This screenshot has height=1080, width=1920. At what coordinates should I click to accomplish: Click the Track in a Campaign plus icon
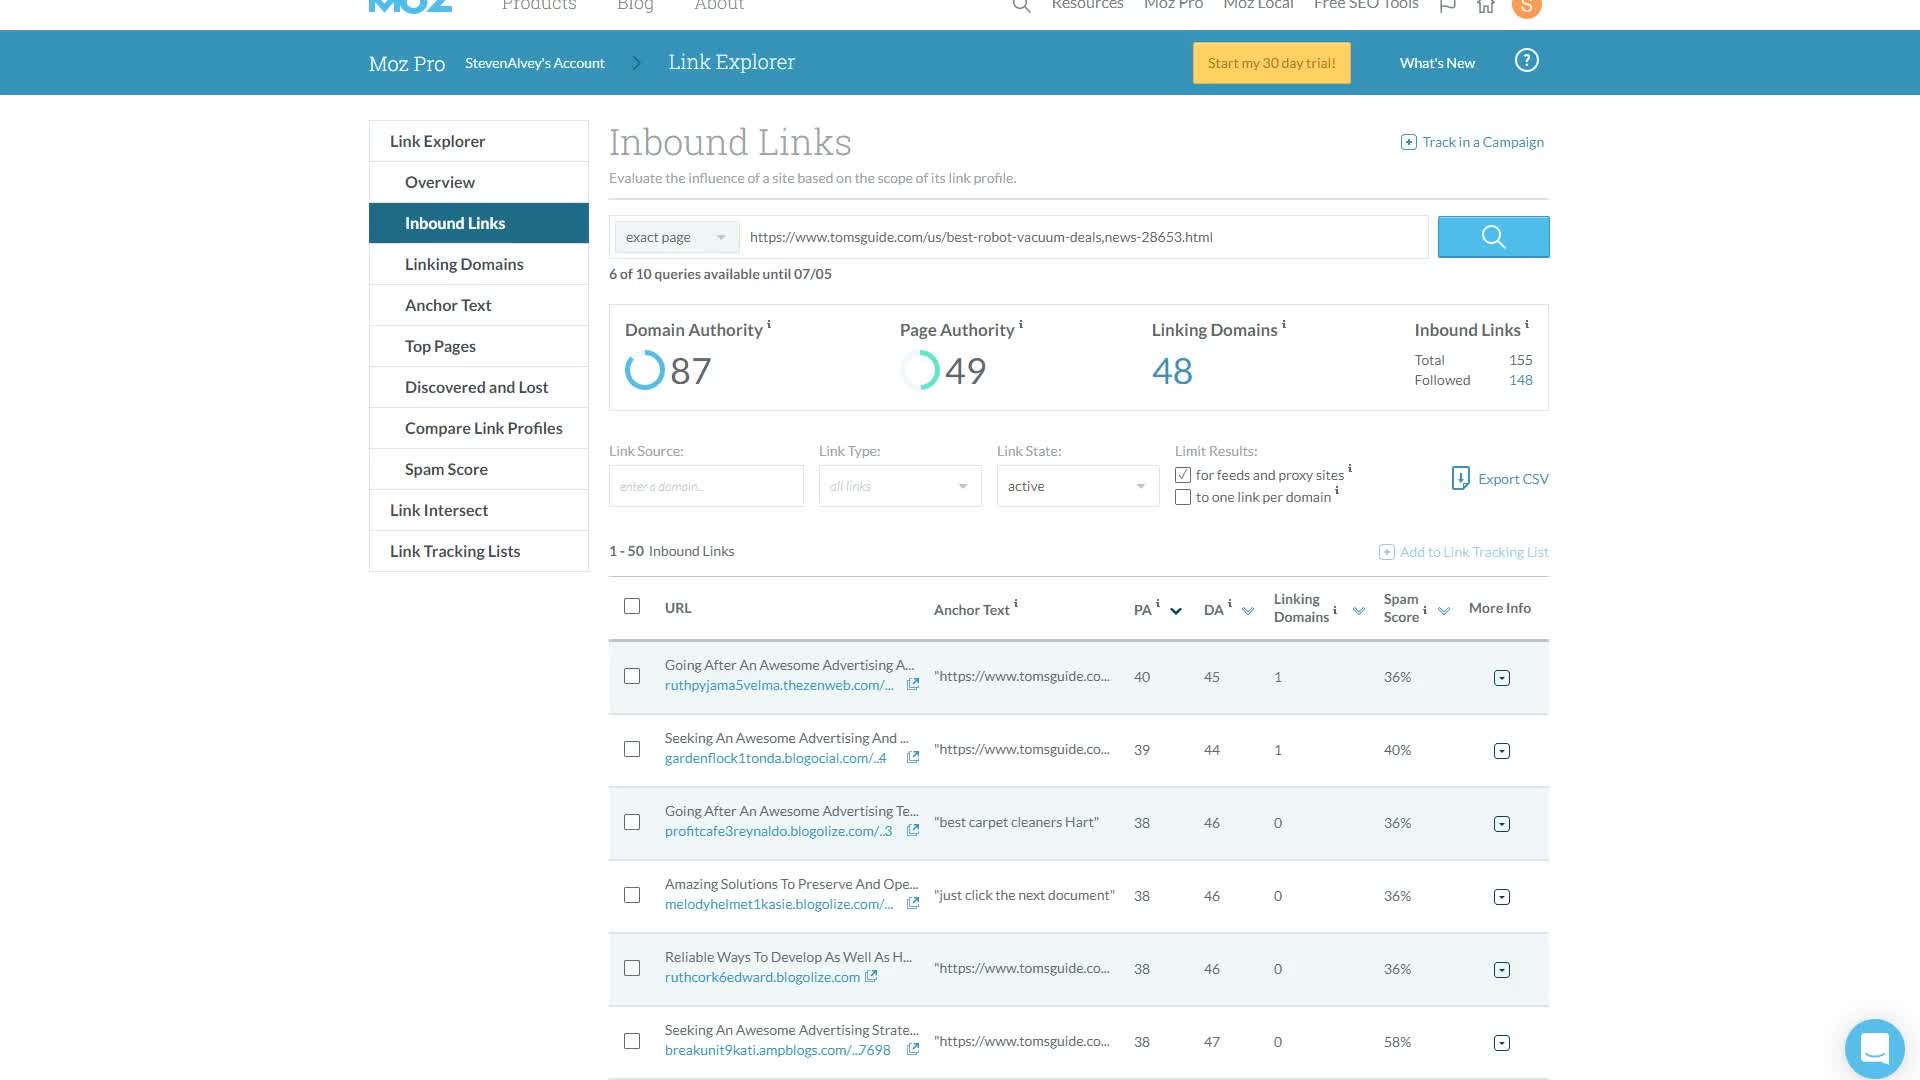[1408, 142]
